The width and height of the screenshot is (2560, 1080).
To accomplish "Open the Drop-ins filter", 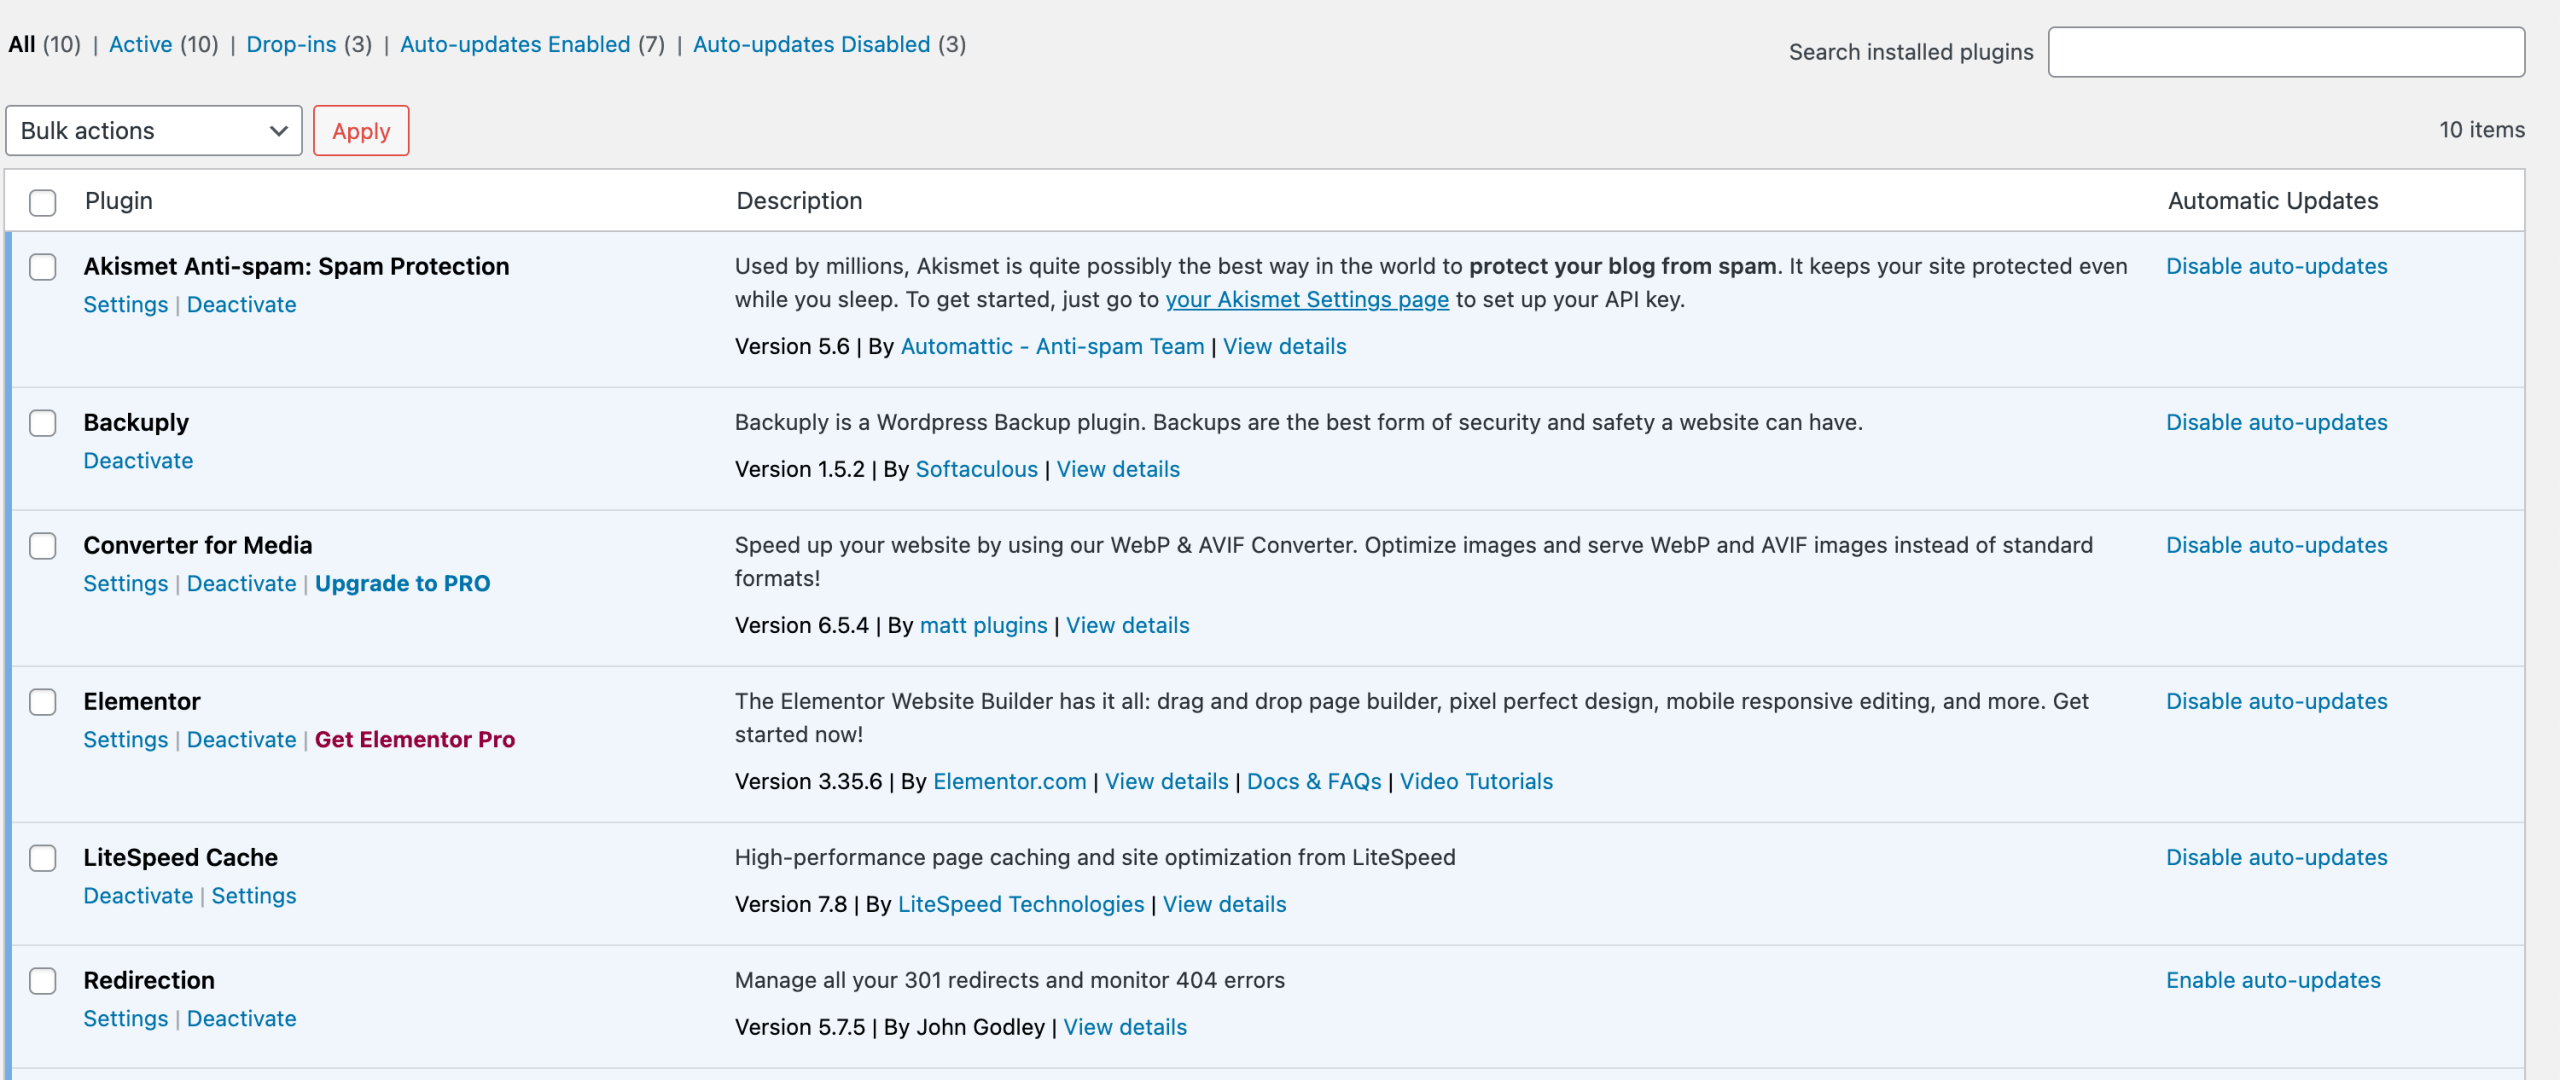I will point(291,44).
